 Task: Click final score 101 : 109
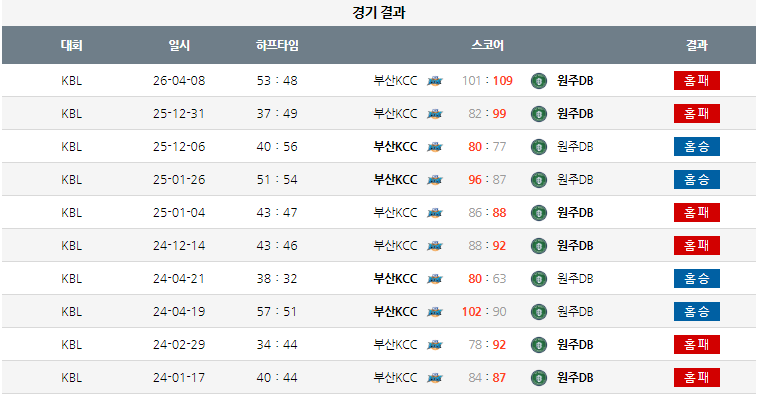point(487,81)
